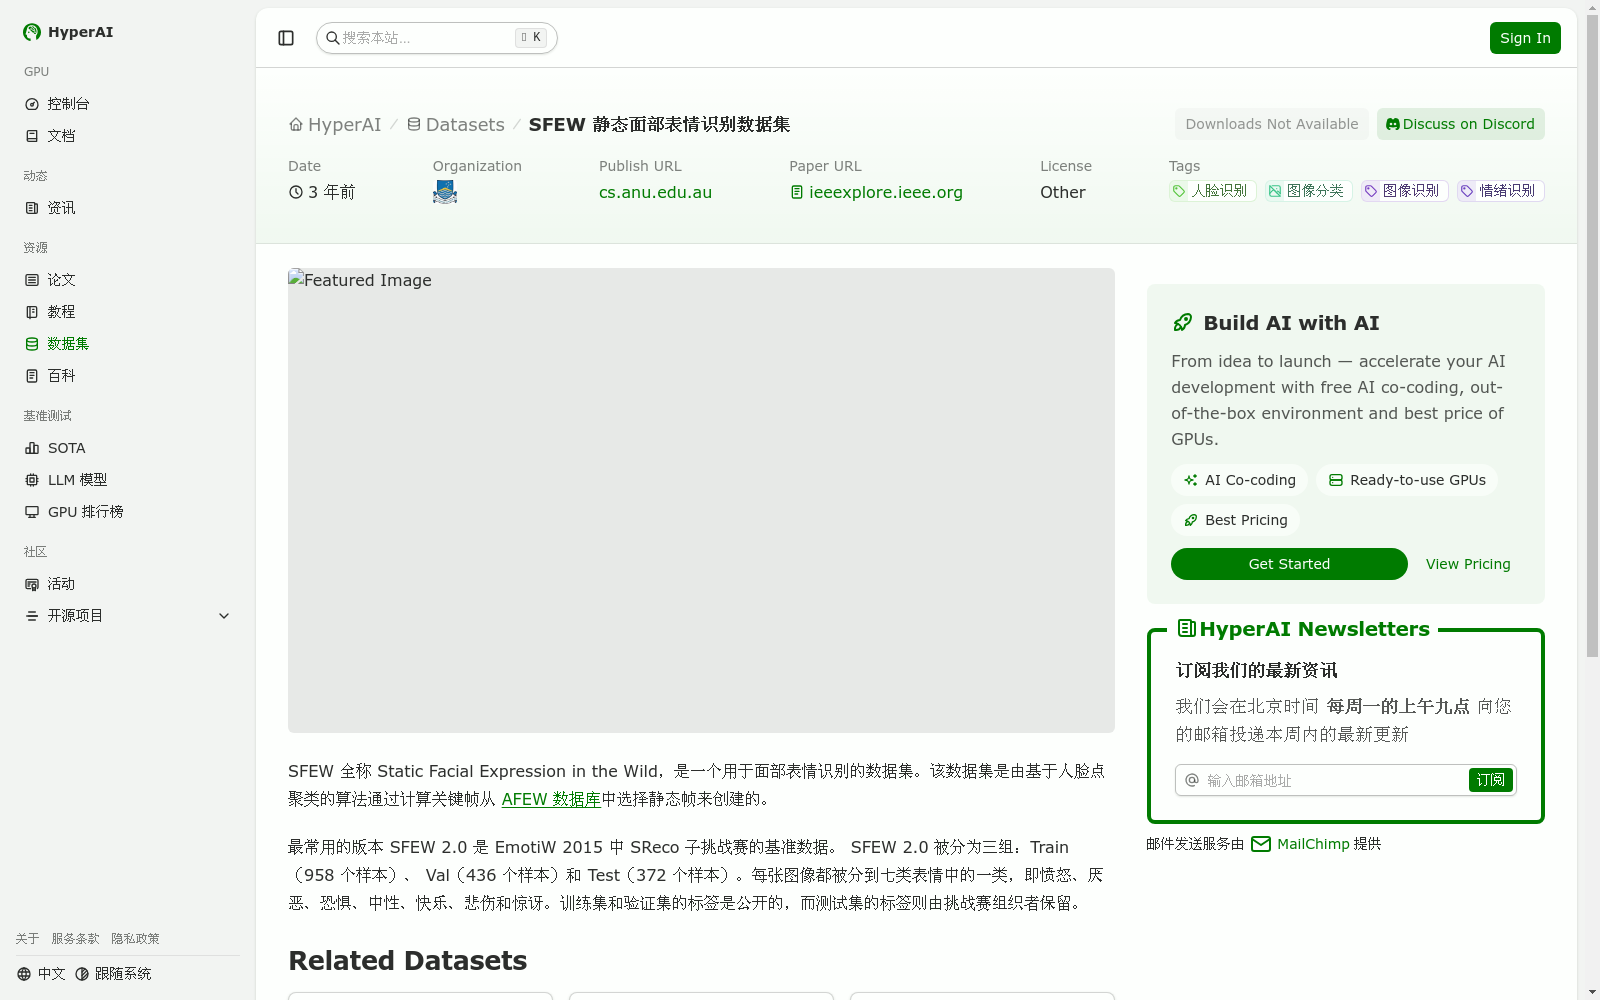Click the page vertical scrollbar thumb
The width and height of the screenshot is (1600, 1000).
[x=1592, y=335]
